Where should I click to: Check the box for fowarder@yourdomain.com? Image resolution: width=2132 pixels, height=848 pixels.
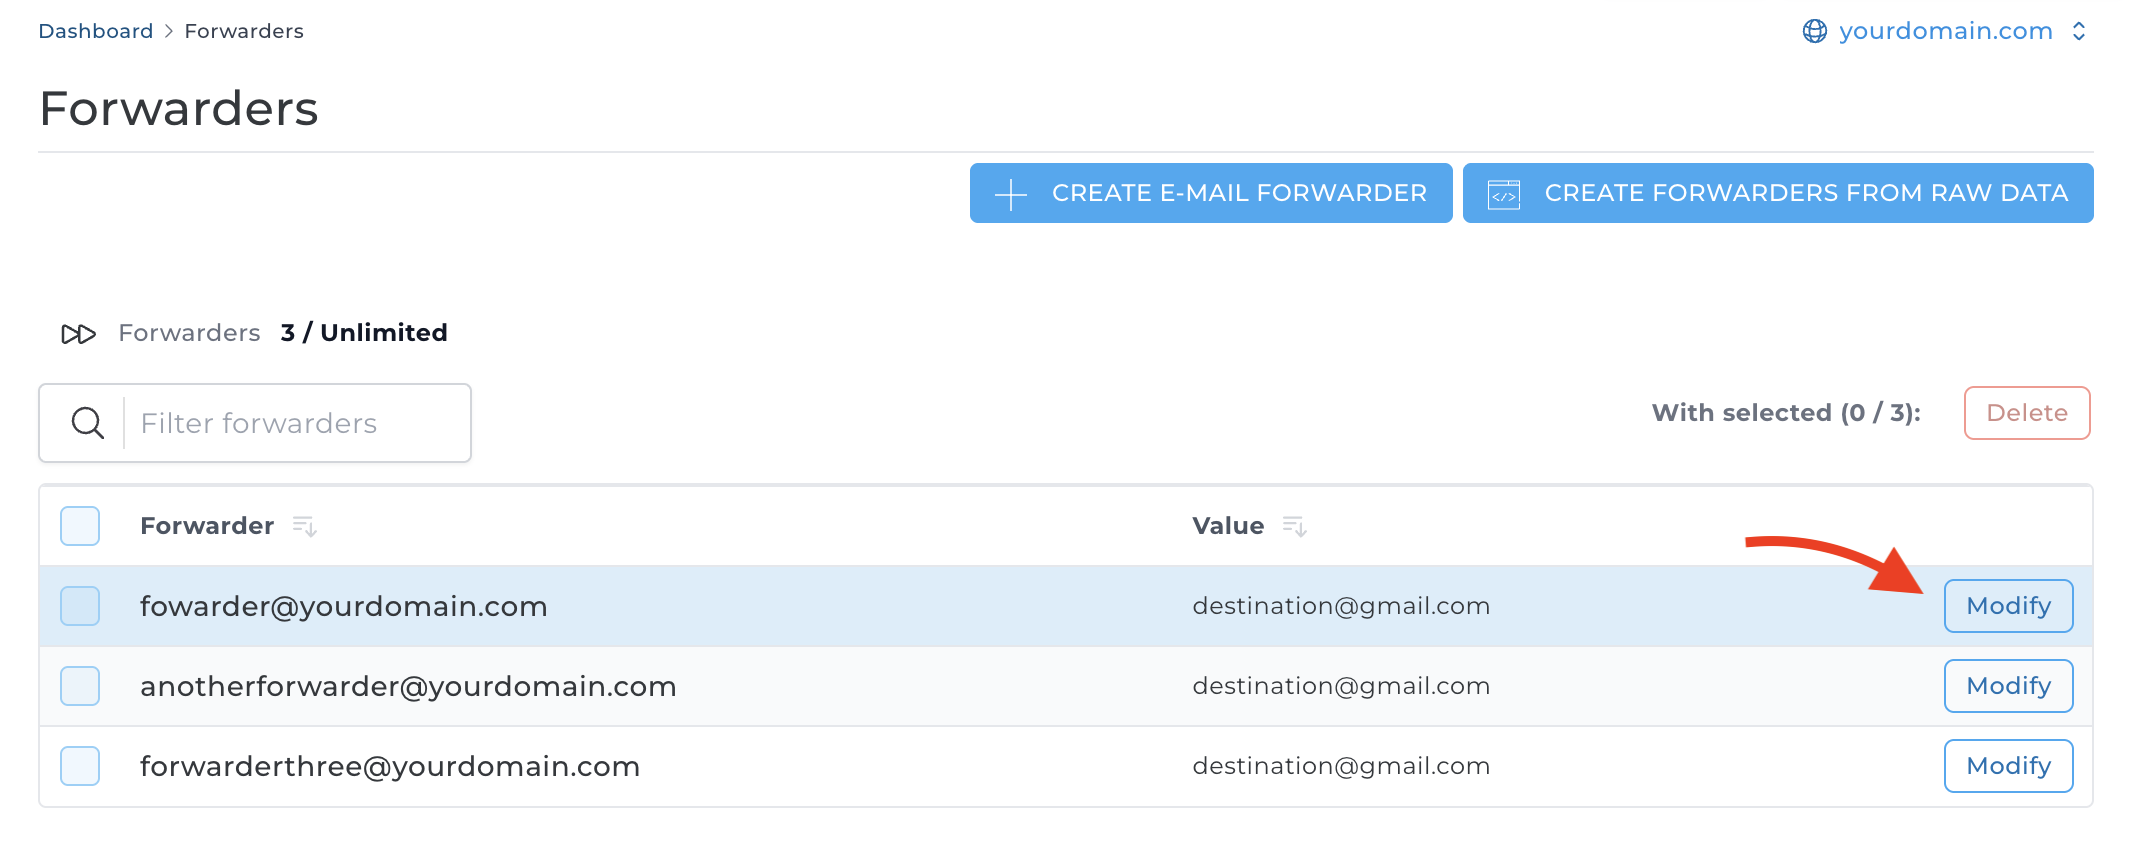pos(80,606)
